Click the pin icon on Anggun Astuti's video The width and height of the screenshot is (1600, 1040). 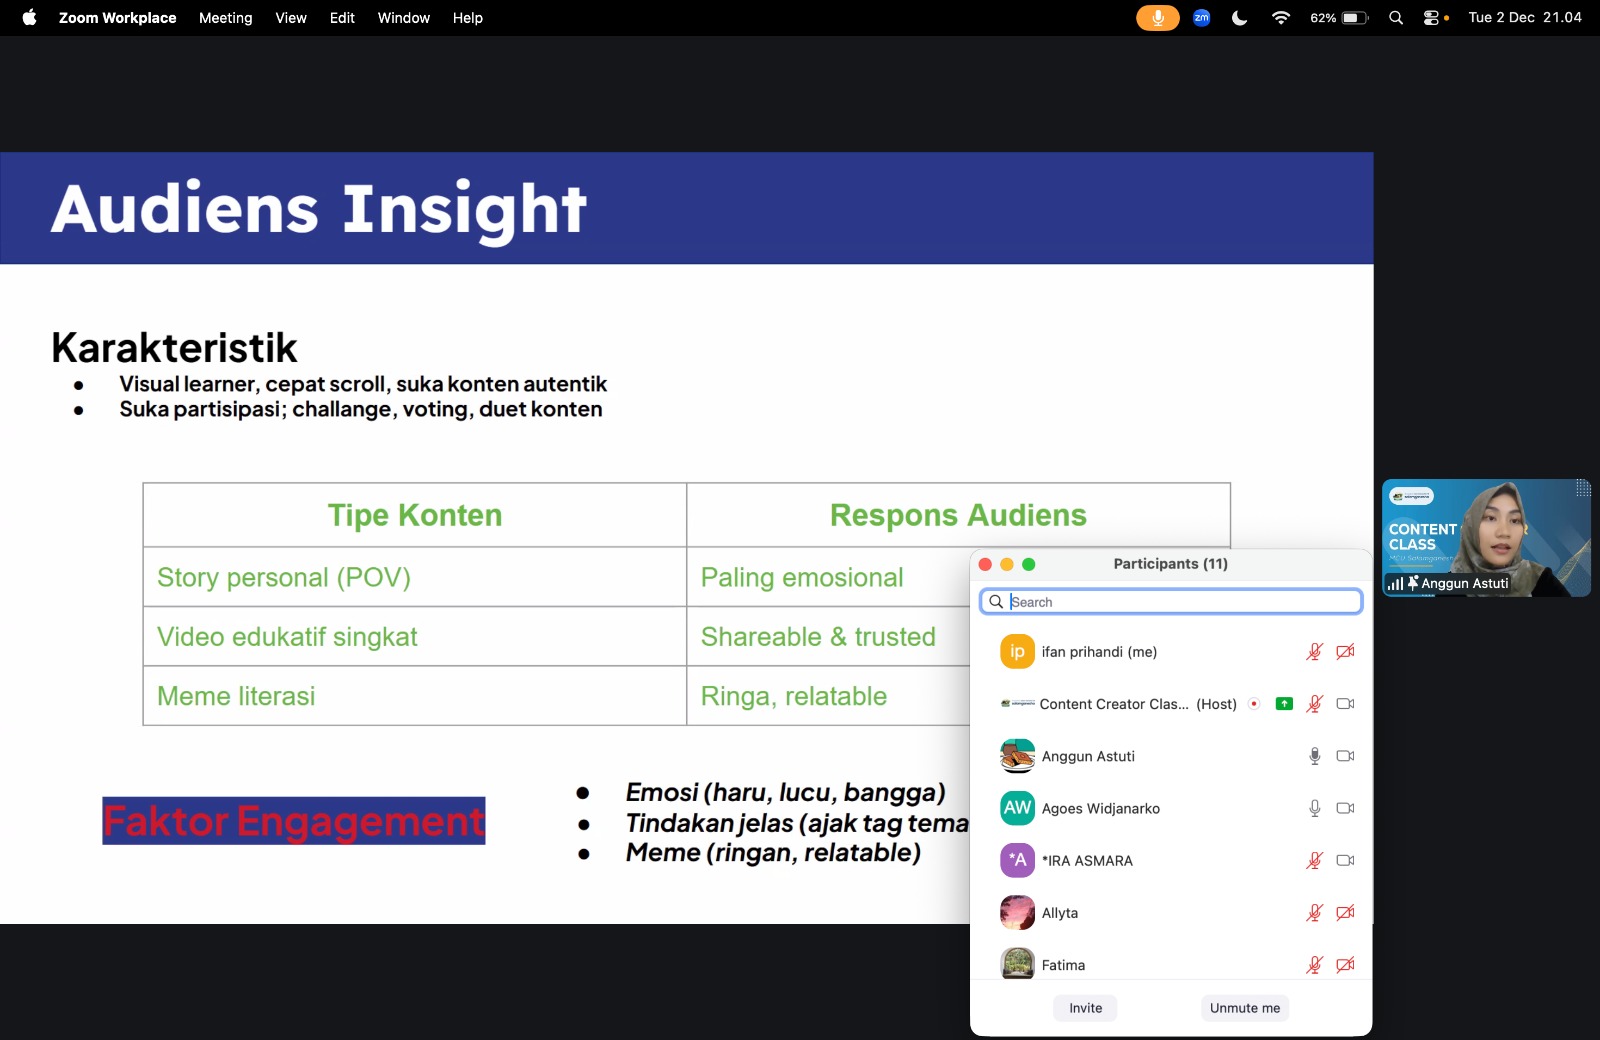click(1413, 582)
